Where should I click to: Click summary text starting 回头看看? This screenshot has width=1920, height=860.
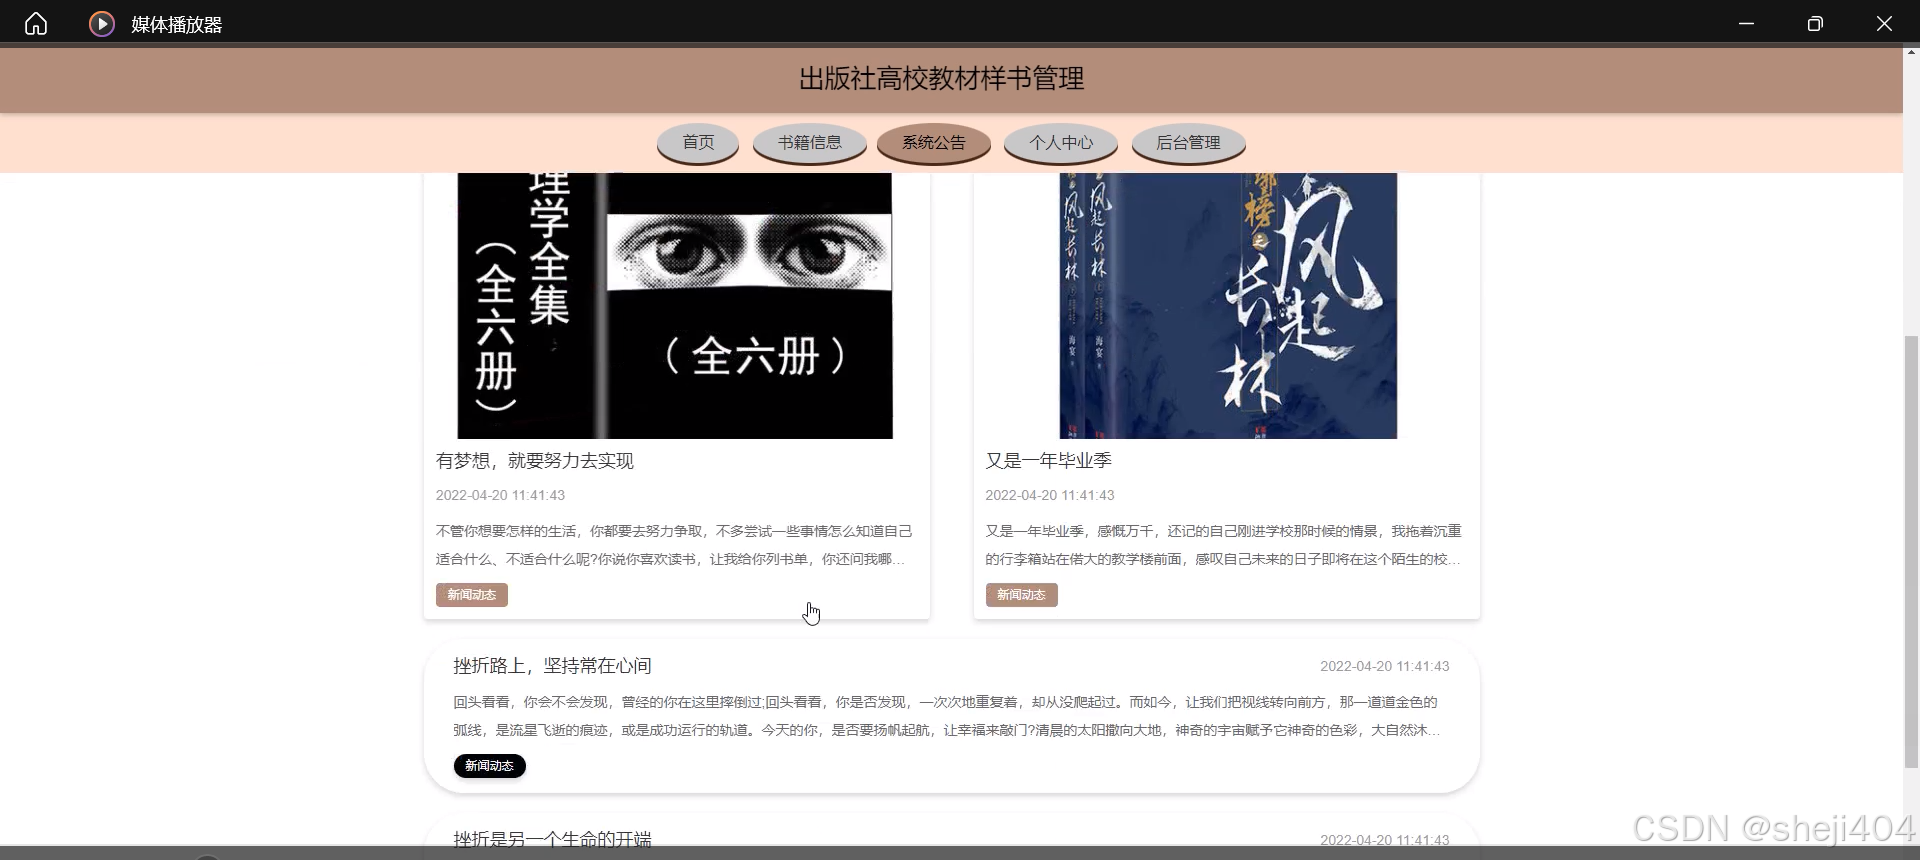point(947,716)
